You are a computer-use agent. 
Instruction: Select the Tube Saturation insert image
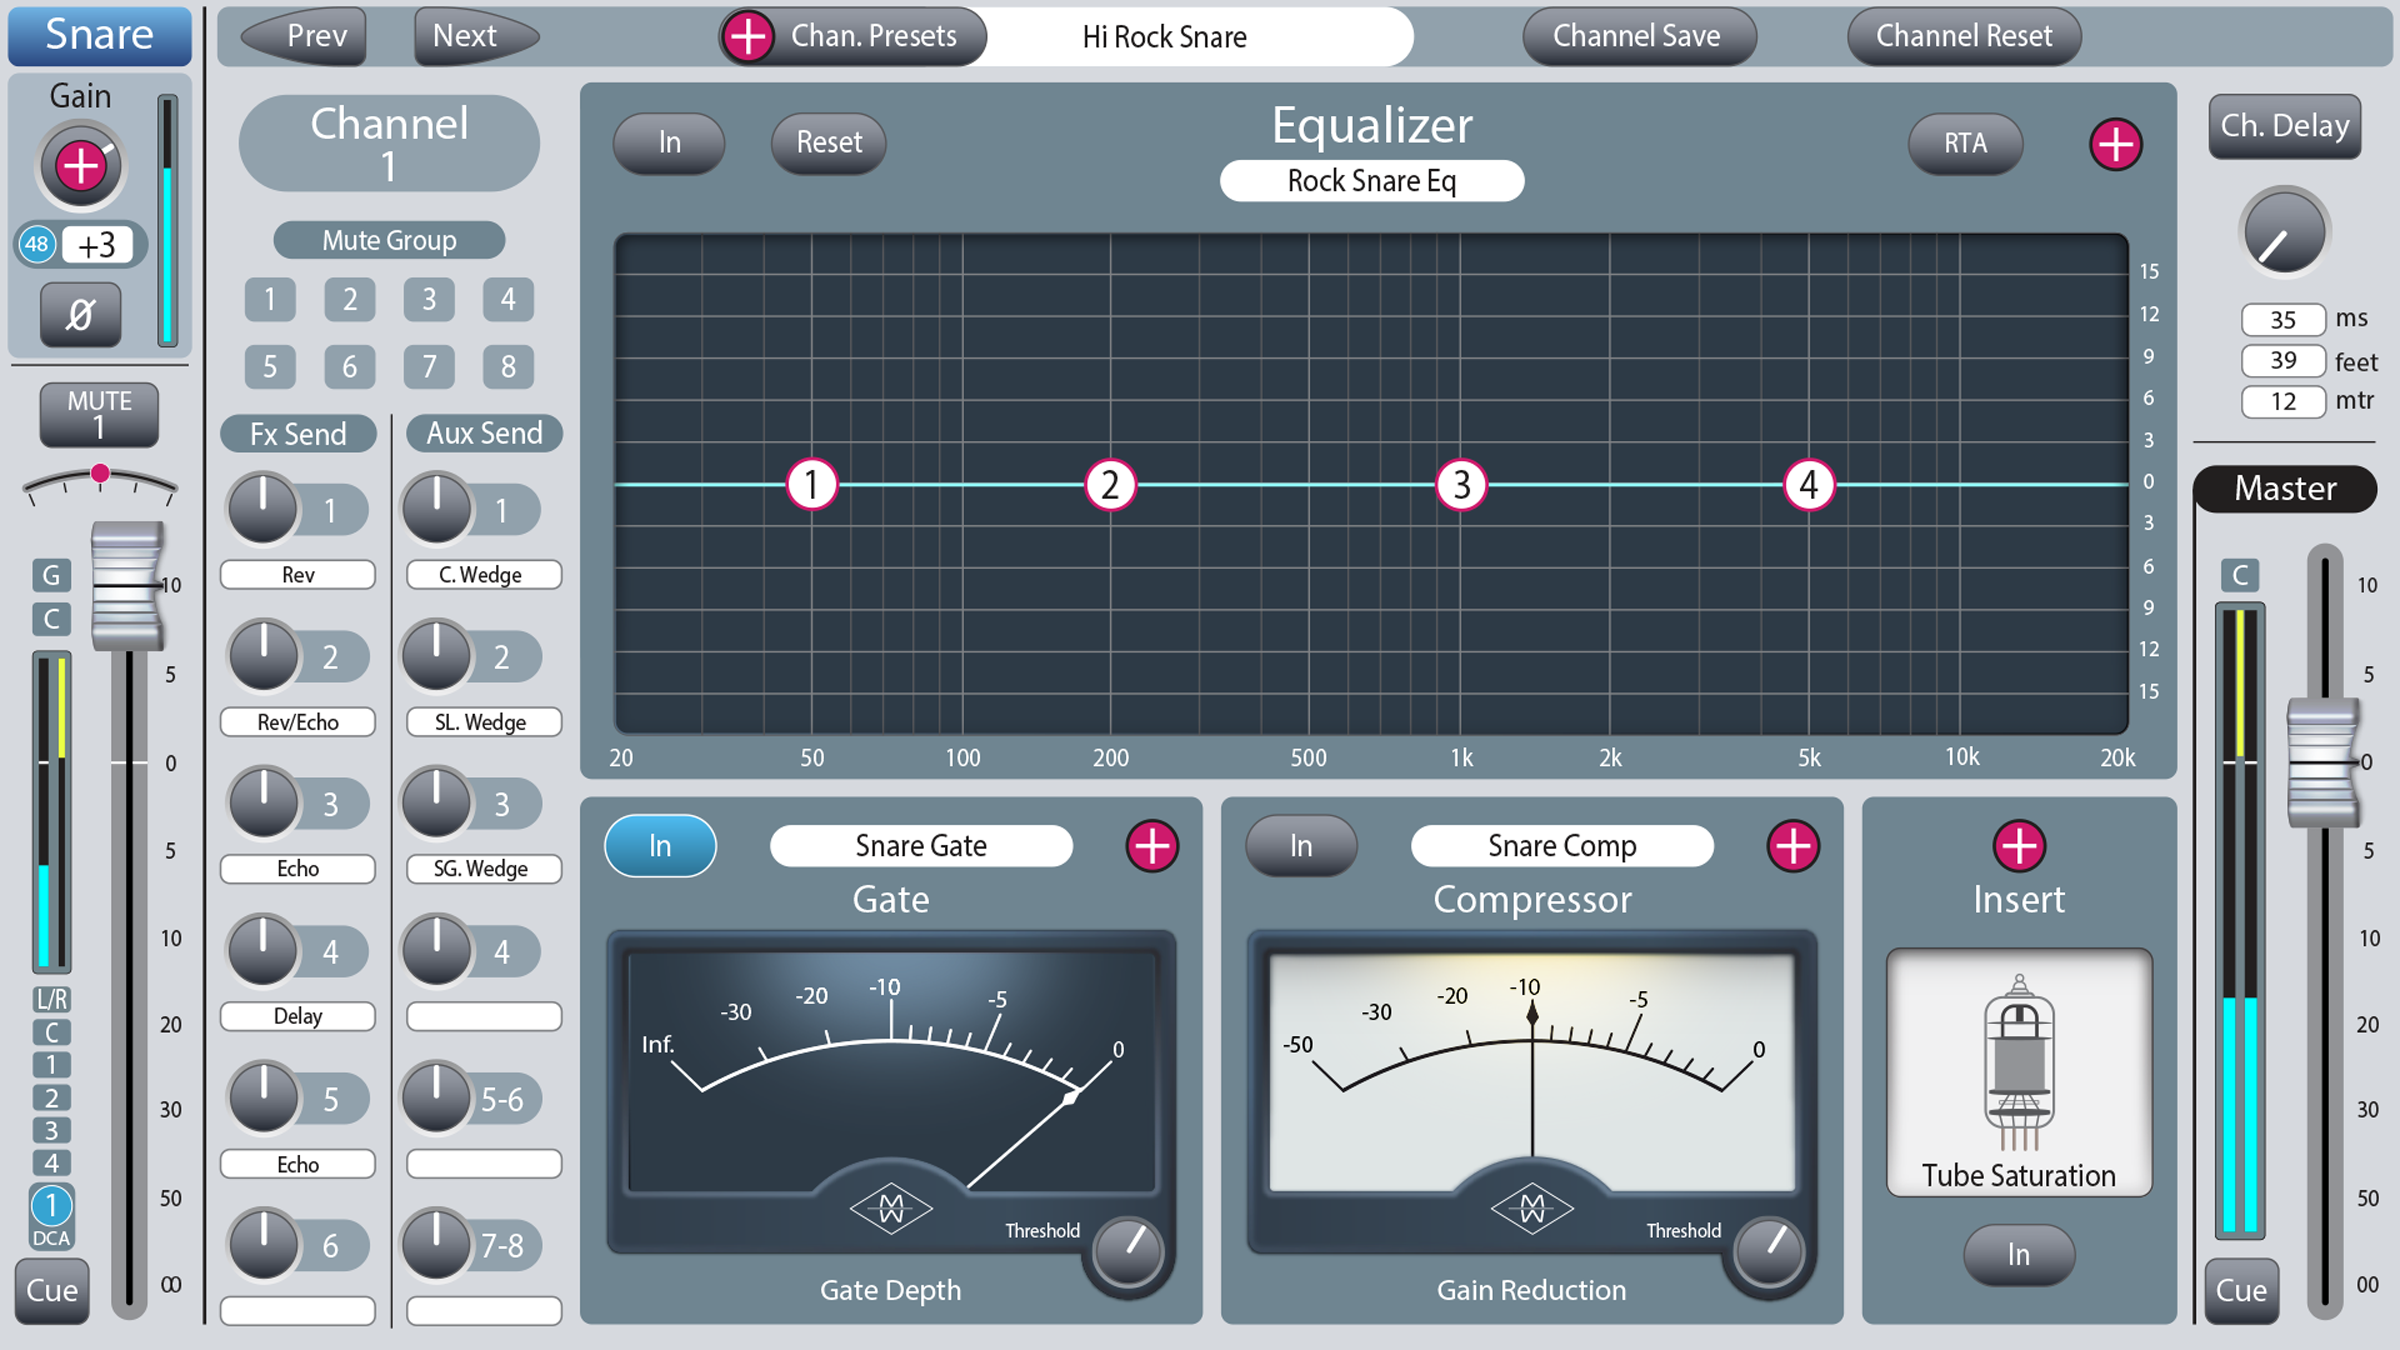click(x=2019, y=1072)
